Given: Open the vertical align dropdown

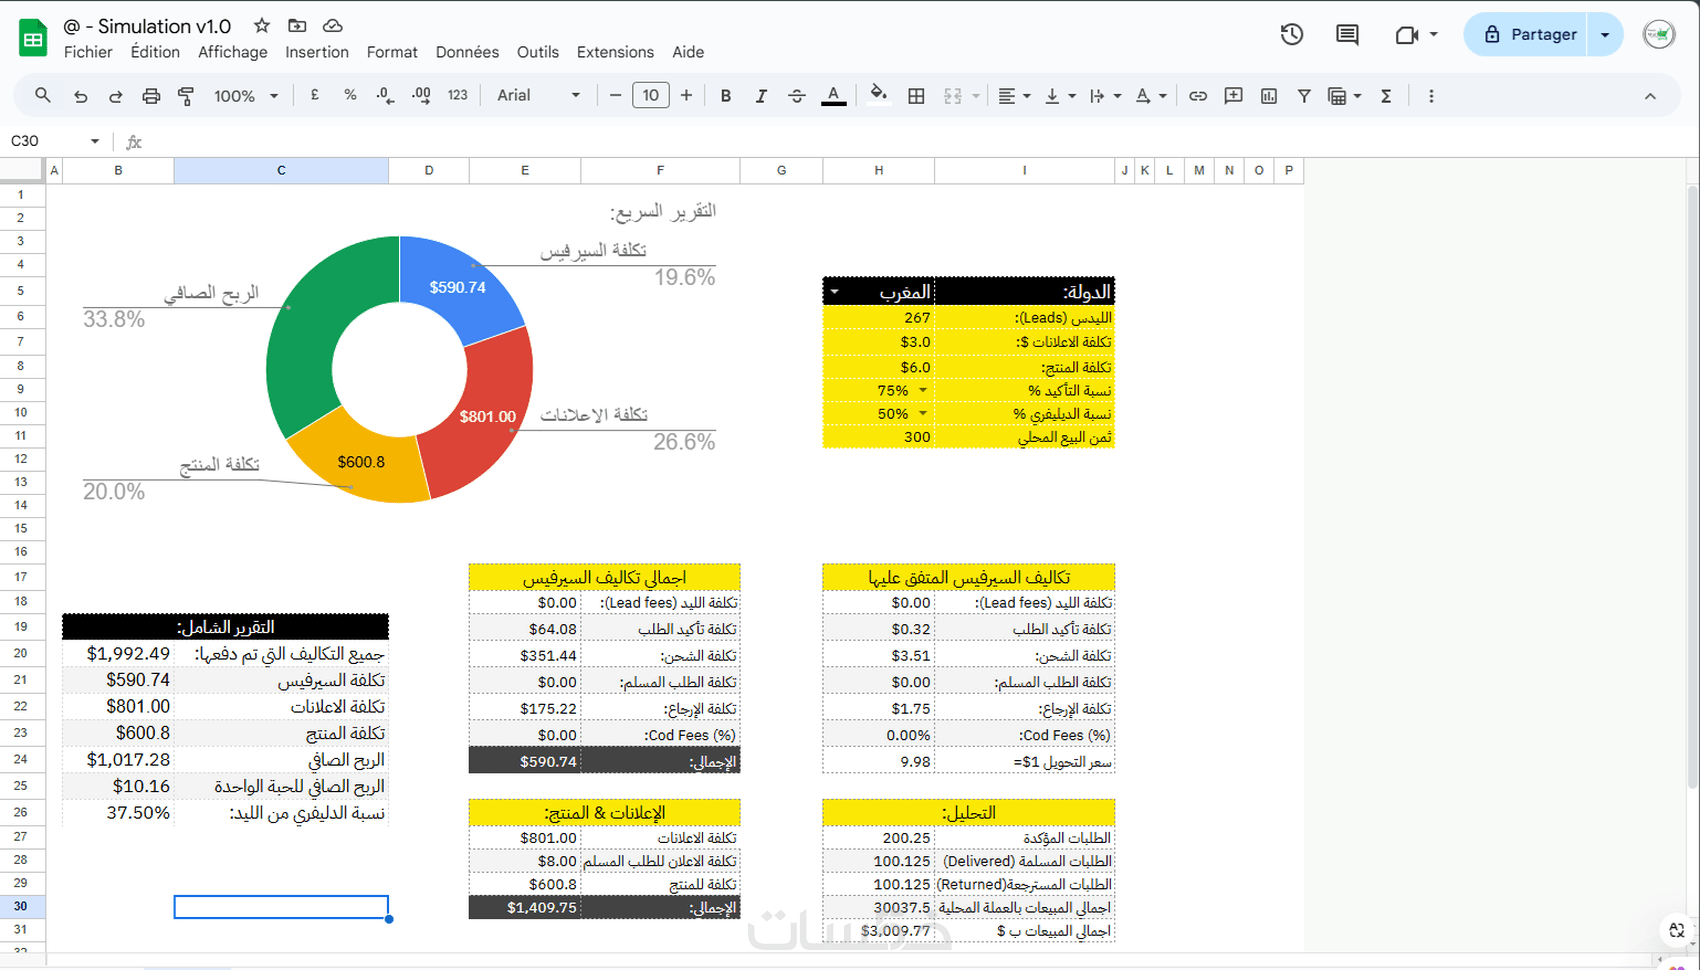Looking at the screenshot, I should click(x=1059, y=96).
